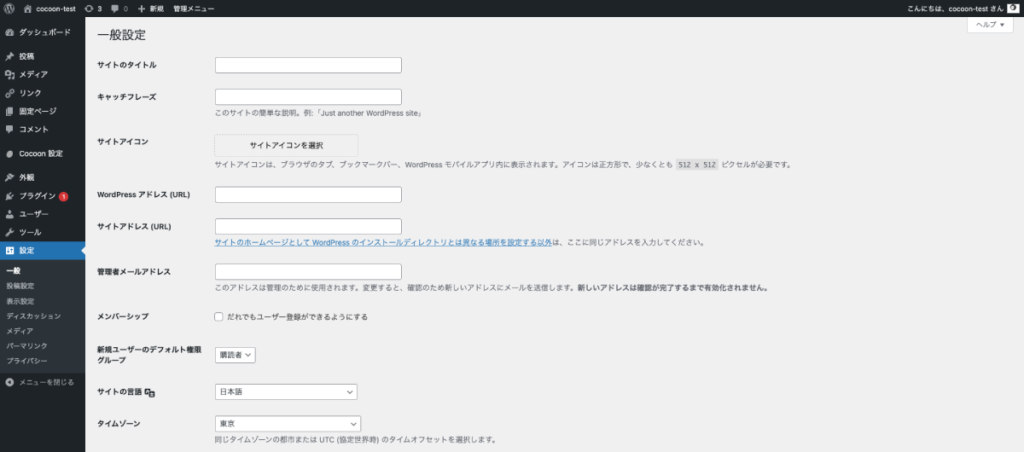Viewport: 1024px width, 452px height.
Task: Click the chain link icon in sidebar
Action: (9, 93)
